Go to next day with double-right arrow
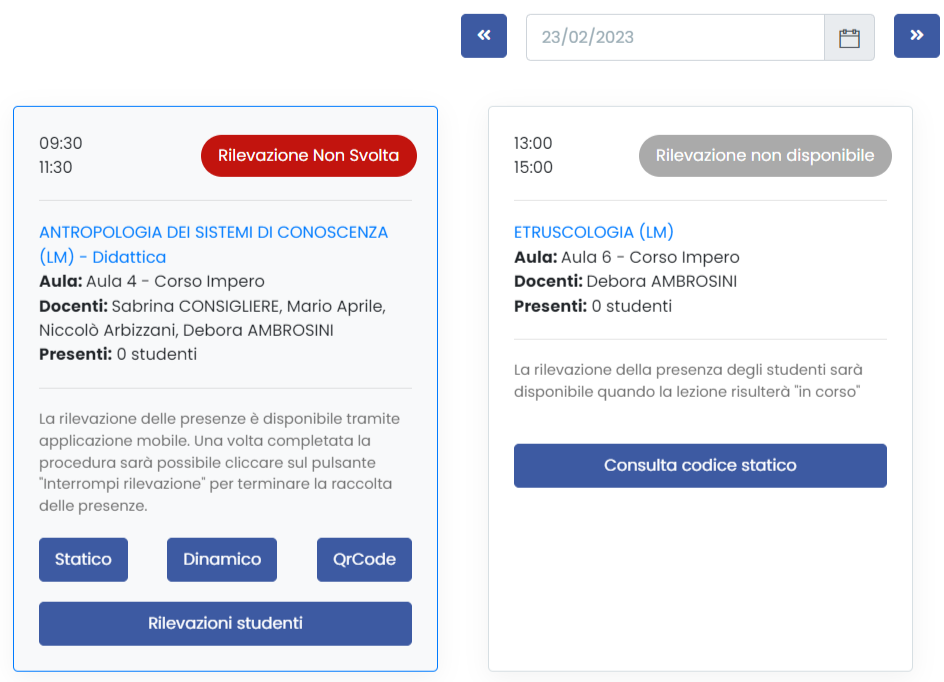This screenshot has height=682, width=944. click(916, 36)
